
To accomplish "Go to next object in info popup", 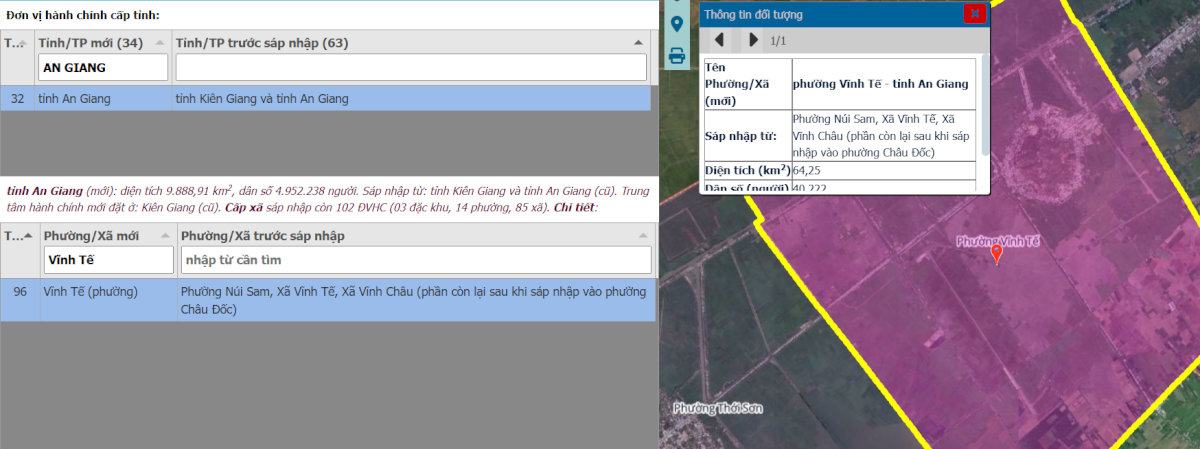I will [753, 41].
